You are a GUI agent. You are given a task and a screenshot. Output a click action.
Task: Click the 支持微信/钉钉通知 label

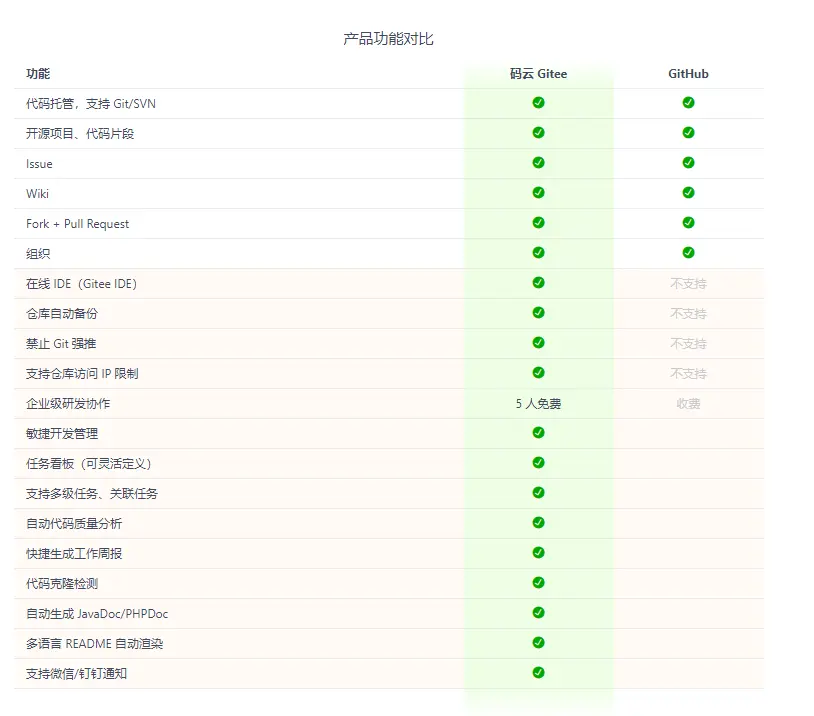pyautogui.click(x=76, y=674)
